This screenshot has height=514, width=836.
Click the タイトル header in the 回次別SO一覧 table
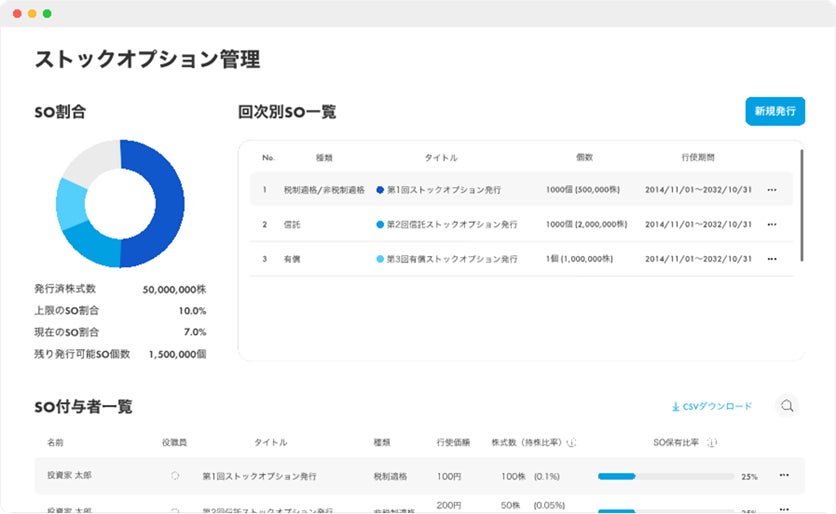(x=441, y=158)
